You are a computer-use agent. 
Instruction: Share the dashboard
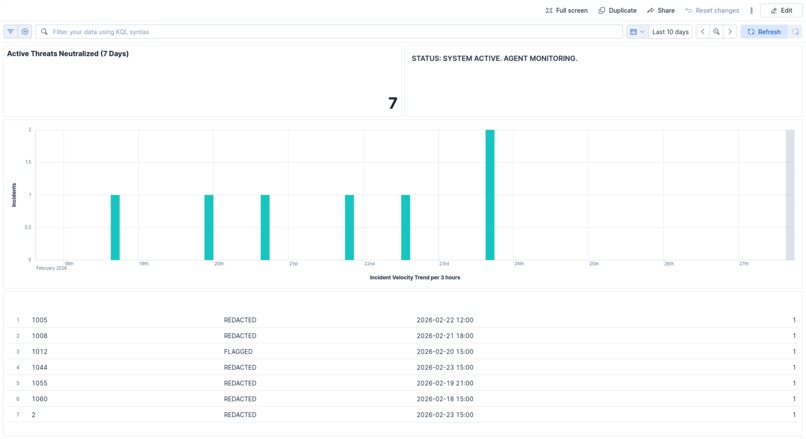pyautogui.click(x=661, y=10)
